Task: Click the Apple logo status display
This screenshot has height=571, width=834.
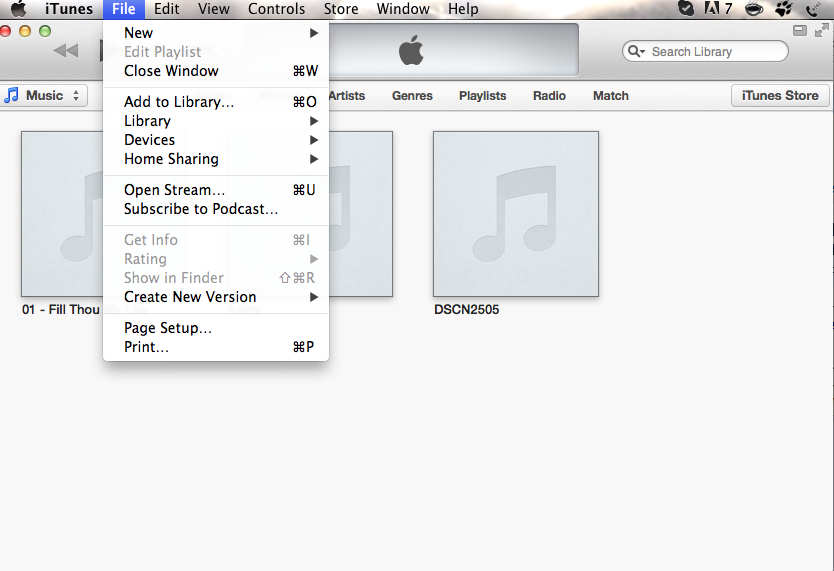Action: point(411,51)
